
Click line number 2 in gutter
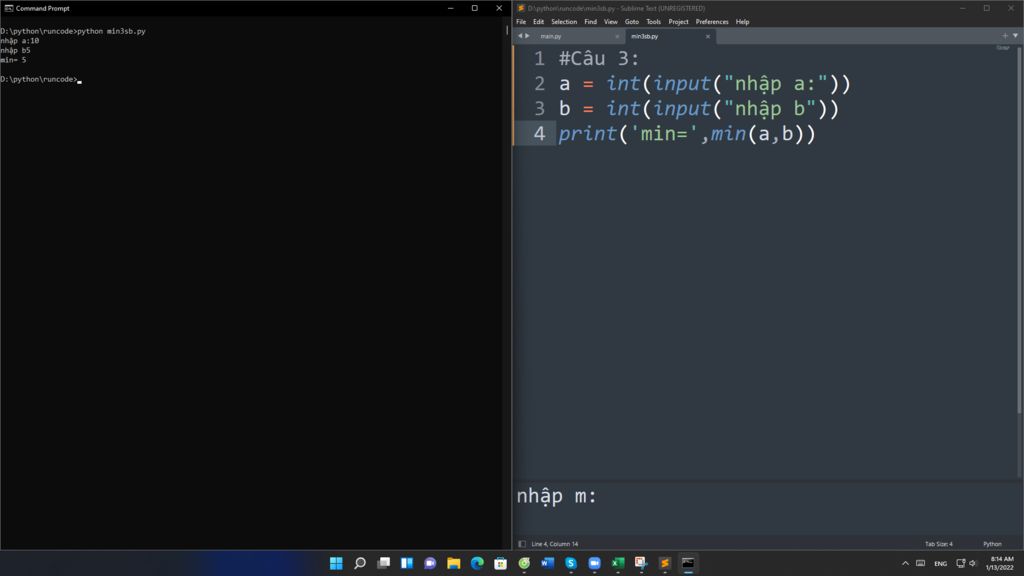pos(539,84)
